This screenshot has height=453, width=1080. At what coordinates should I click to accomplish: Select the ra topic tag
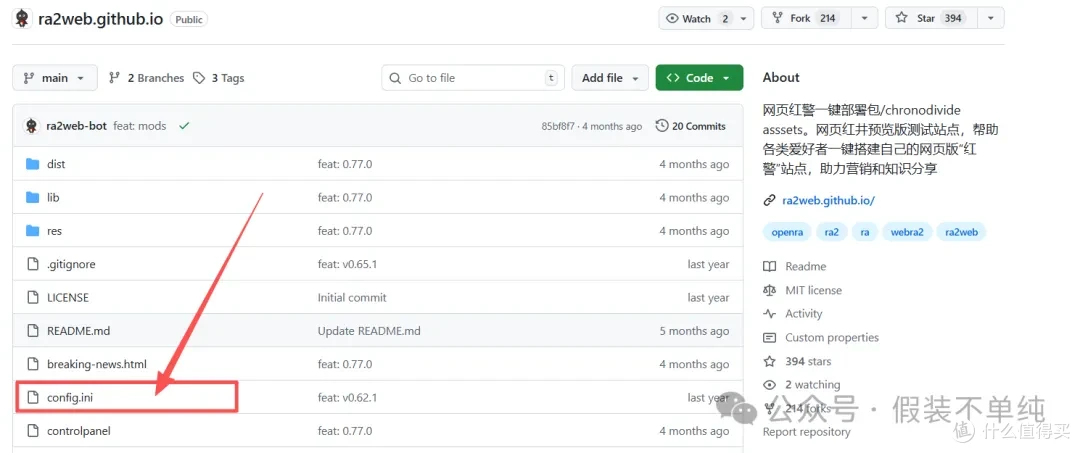tap(864, 232)
